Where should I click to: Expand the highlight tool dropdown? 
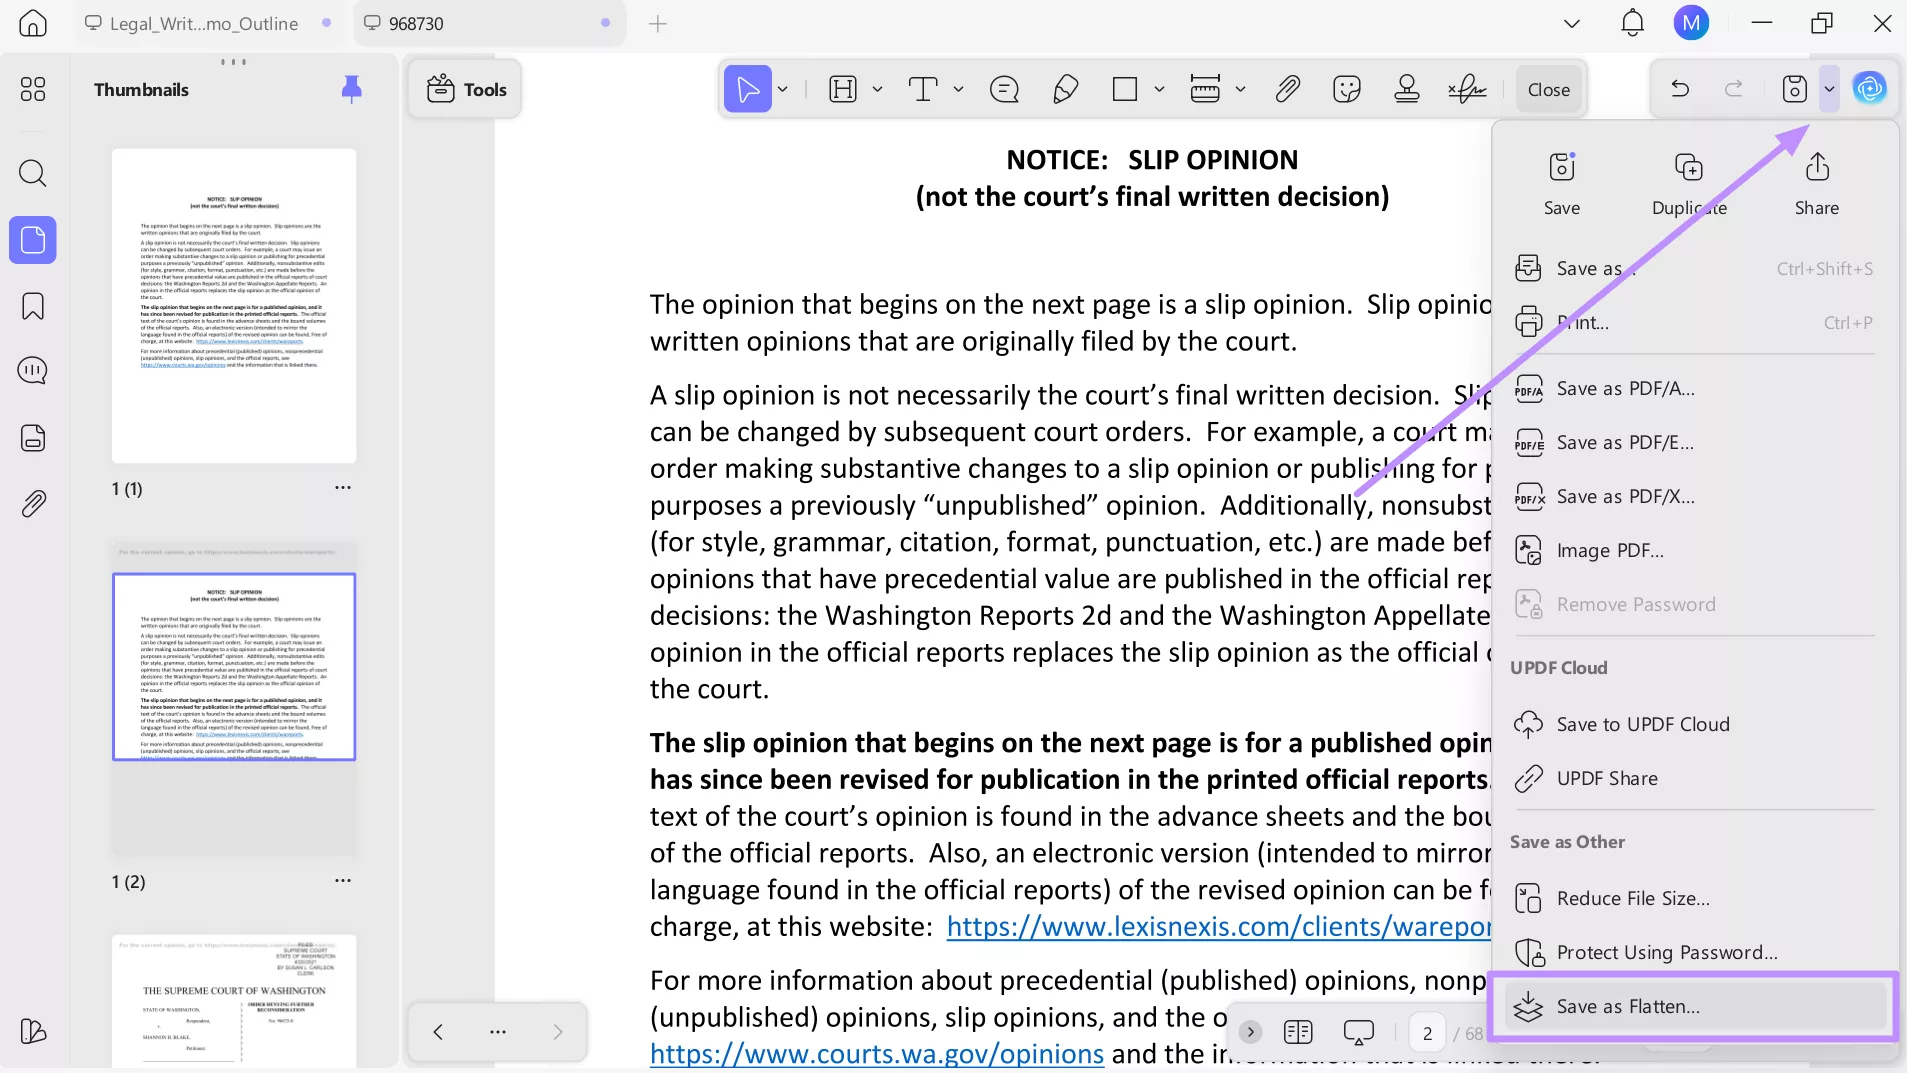point(877,89)
